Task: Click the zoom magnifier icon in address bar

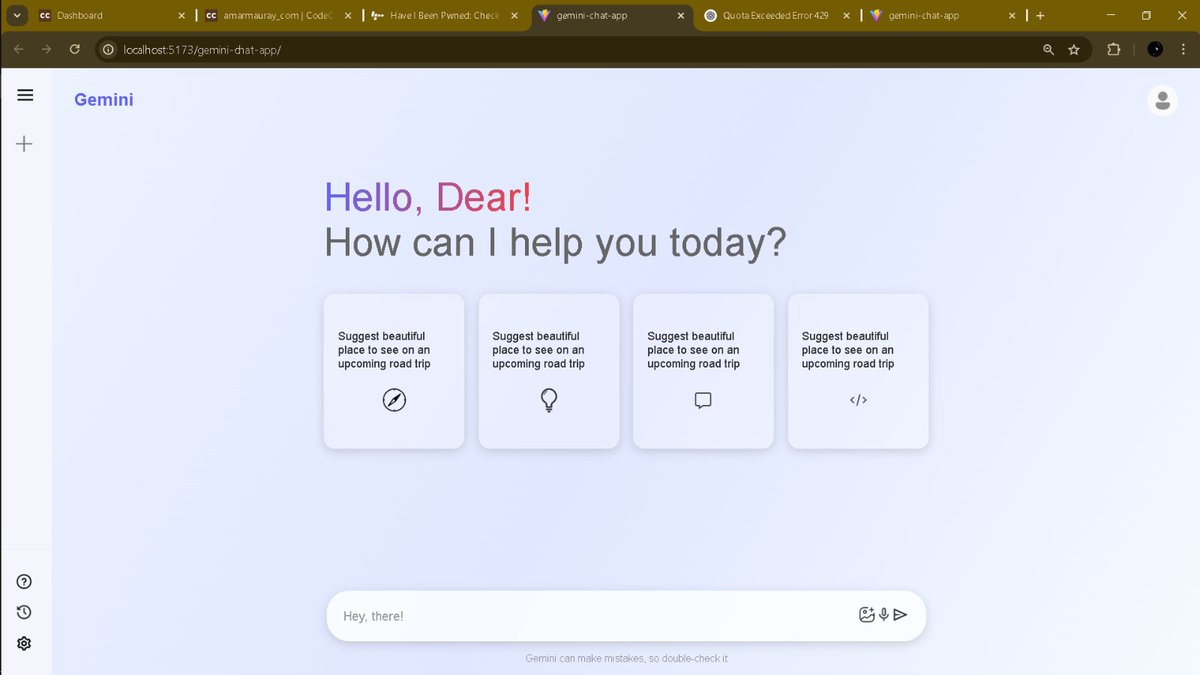Action: pyautogui.click(x=1048, y=49)
